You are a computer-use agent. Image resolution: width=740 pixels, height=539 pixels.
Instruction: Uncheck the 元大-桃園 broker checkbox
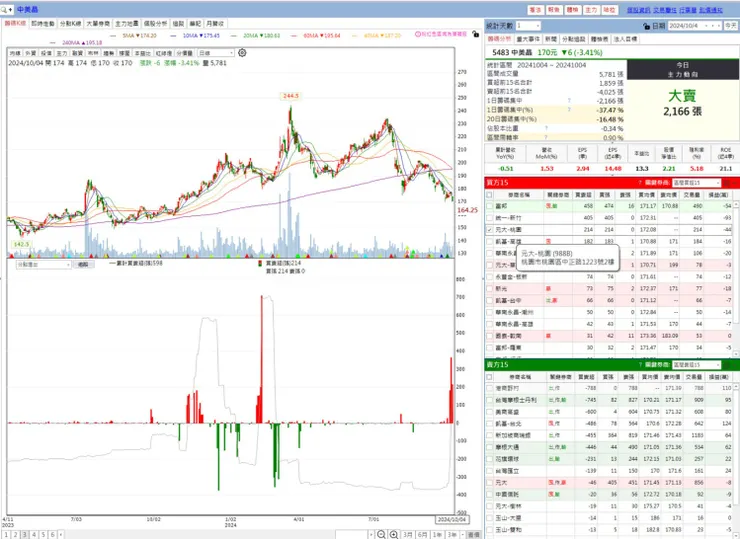point(489,230)
